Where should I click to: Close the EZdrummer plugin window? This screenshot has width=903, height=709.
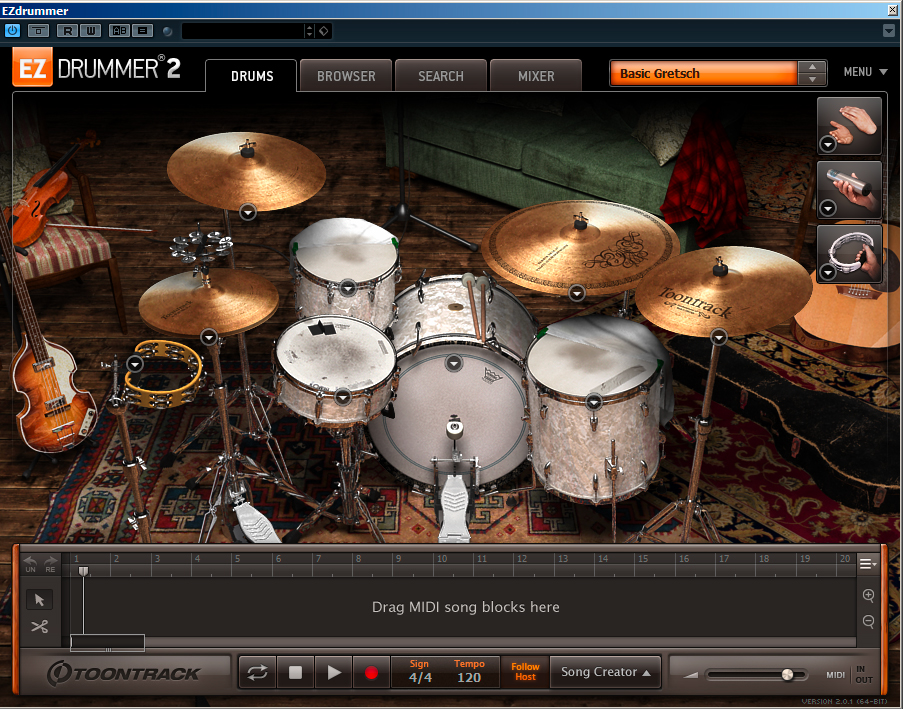pyautogui.click(x=893, y=10)
